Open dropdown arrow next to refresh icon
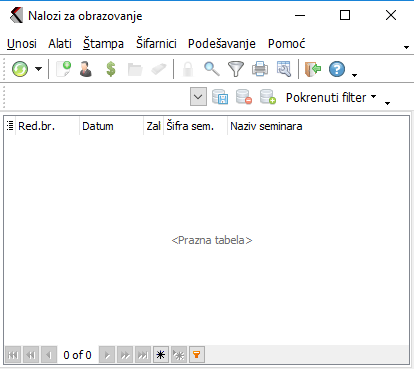 click(39, 69)
